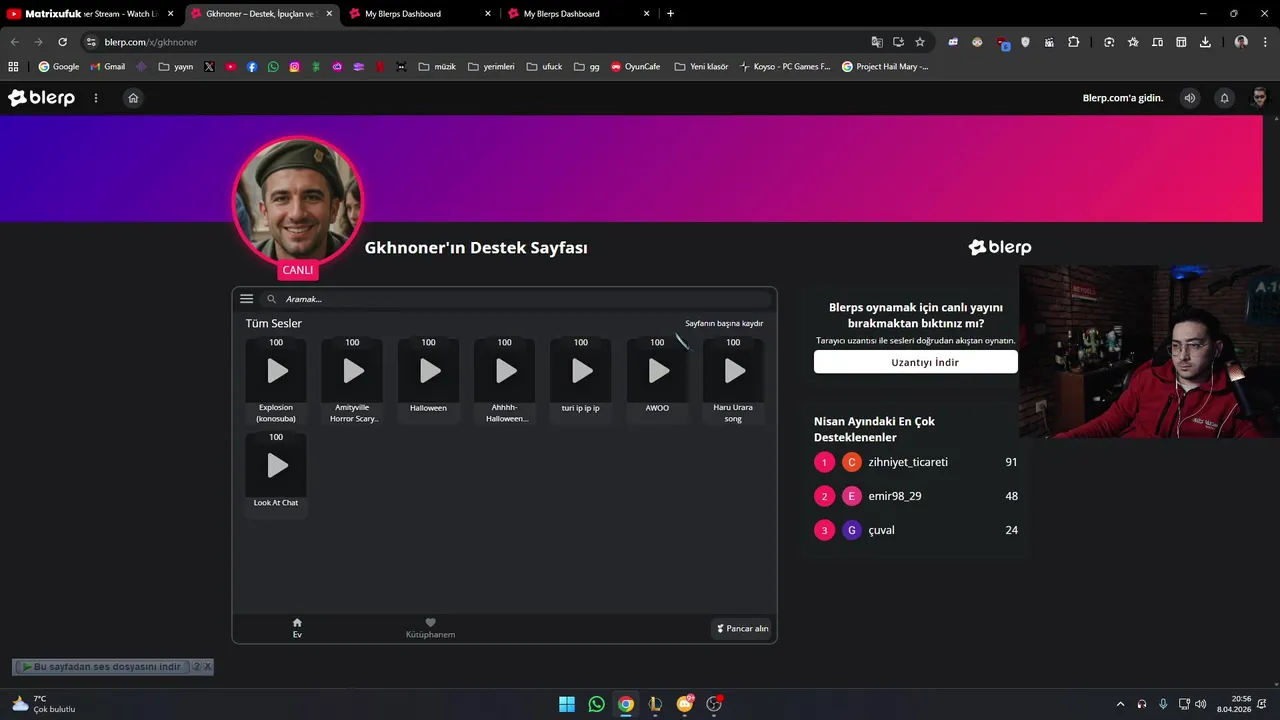
Task: Expand the Yeni klasör bookmark folder
Action: pos(701,67)
